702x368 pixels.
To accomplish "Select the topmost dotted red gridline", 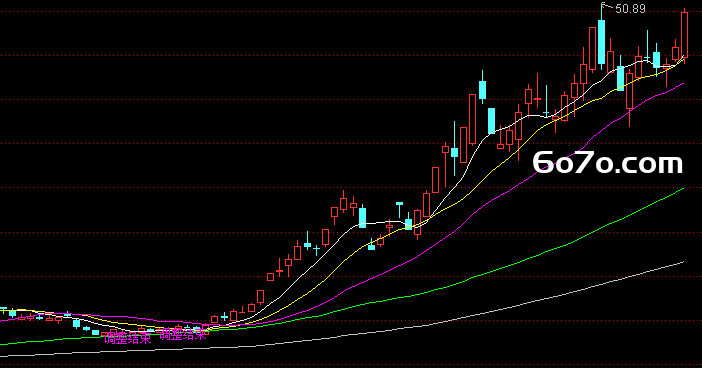I will [351, 12].
